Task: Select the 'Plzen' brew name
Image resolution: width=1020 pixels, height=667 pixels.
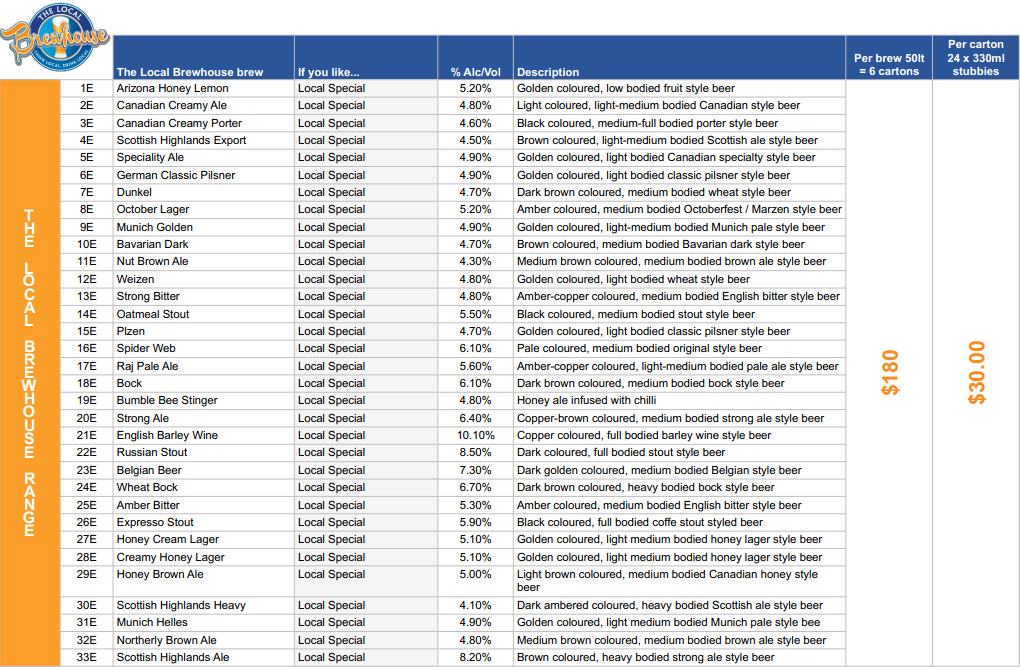Action: pyautogui.click(x=131, y=331)
